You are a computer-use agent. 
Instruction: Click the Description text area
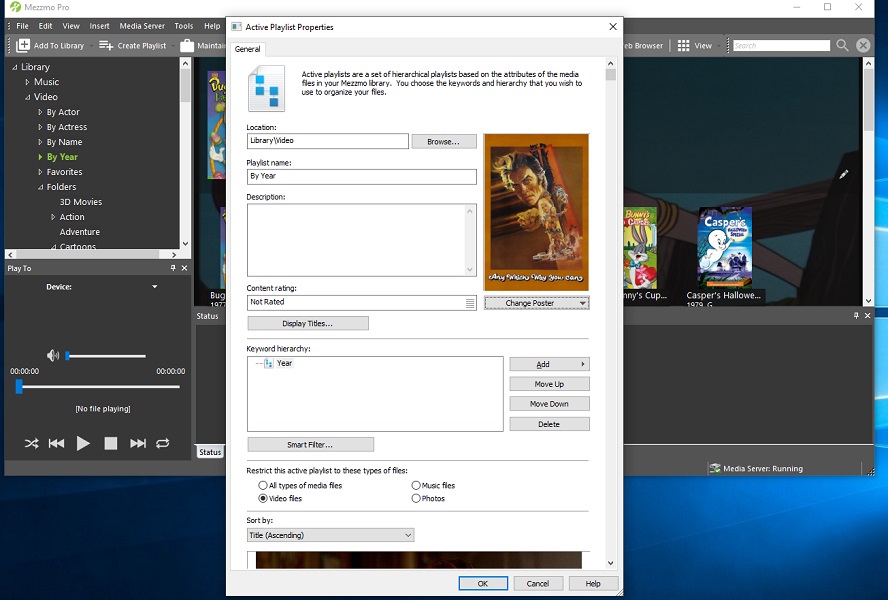pos(361,240)
